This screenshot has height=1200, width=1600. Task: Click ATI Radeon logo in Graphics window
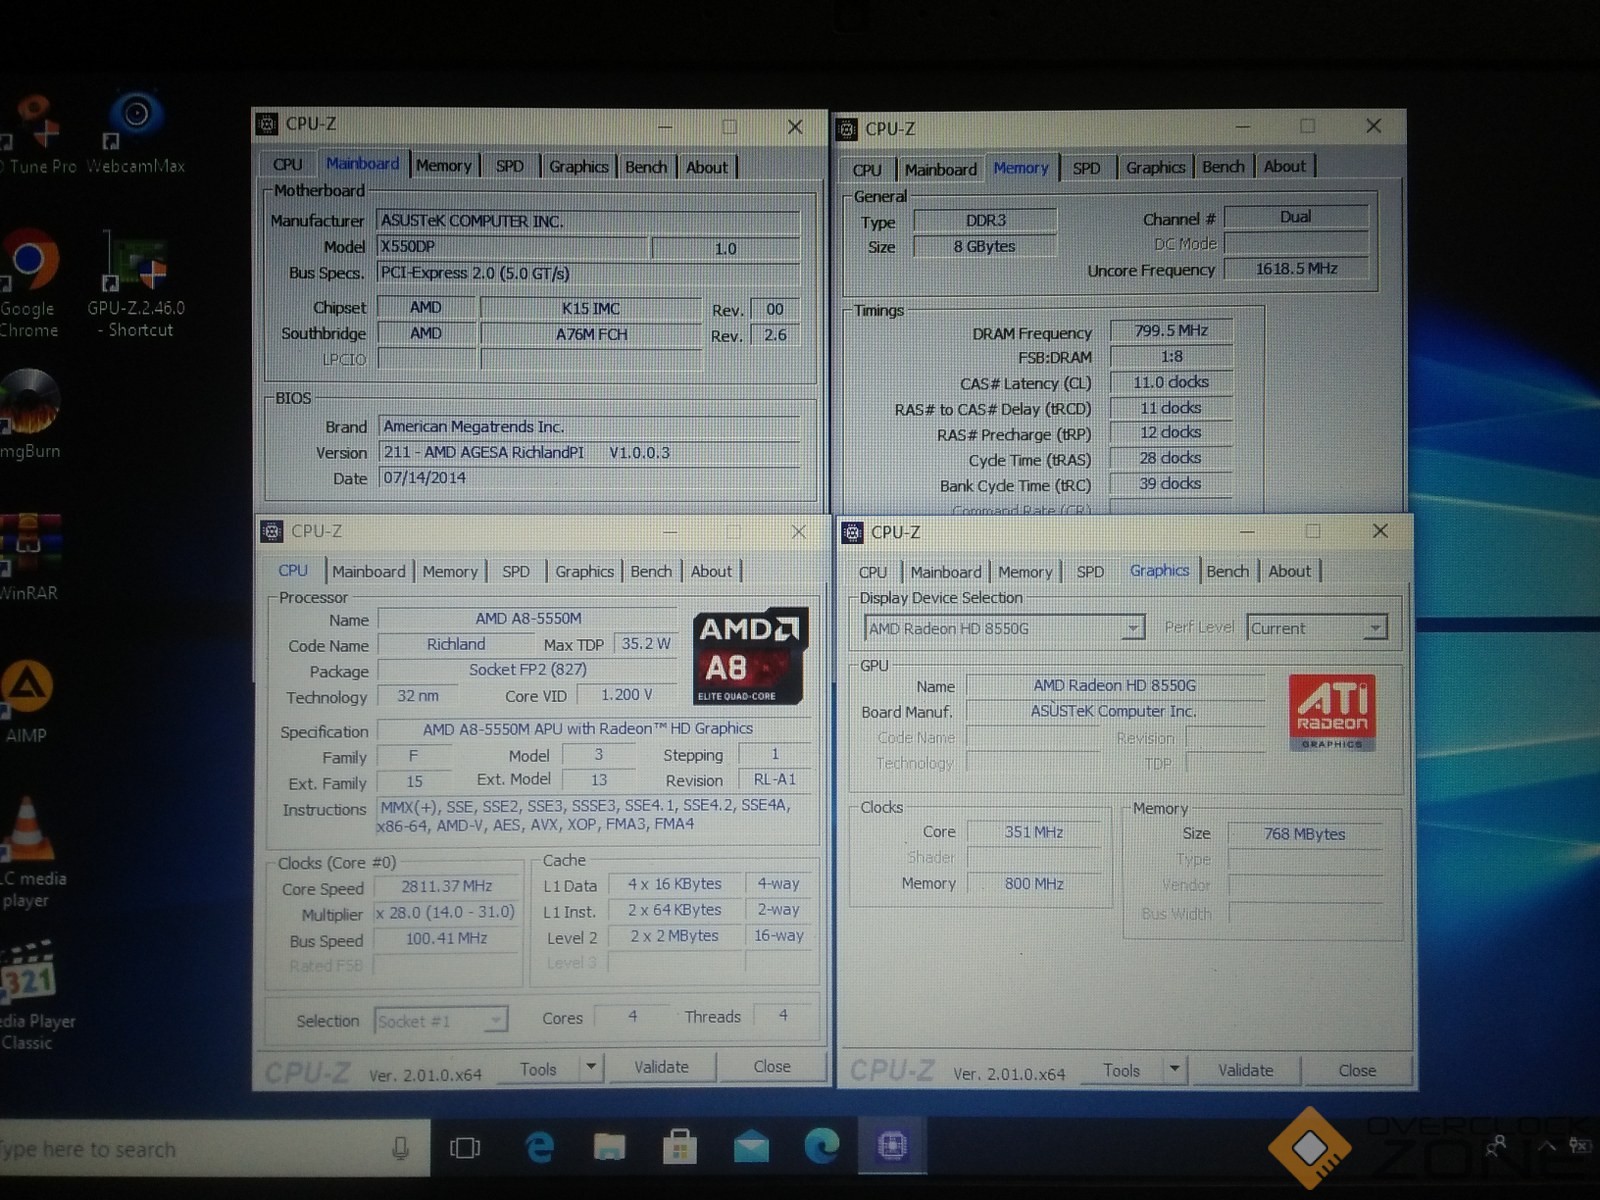point(1332,712)
